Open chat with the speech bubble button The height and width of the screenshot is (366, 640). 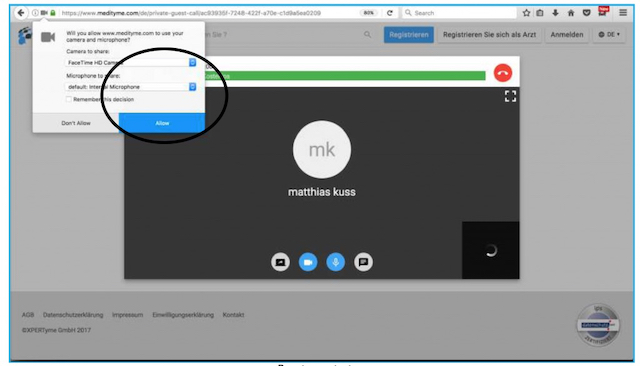pos(363,262)
